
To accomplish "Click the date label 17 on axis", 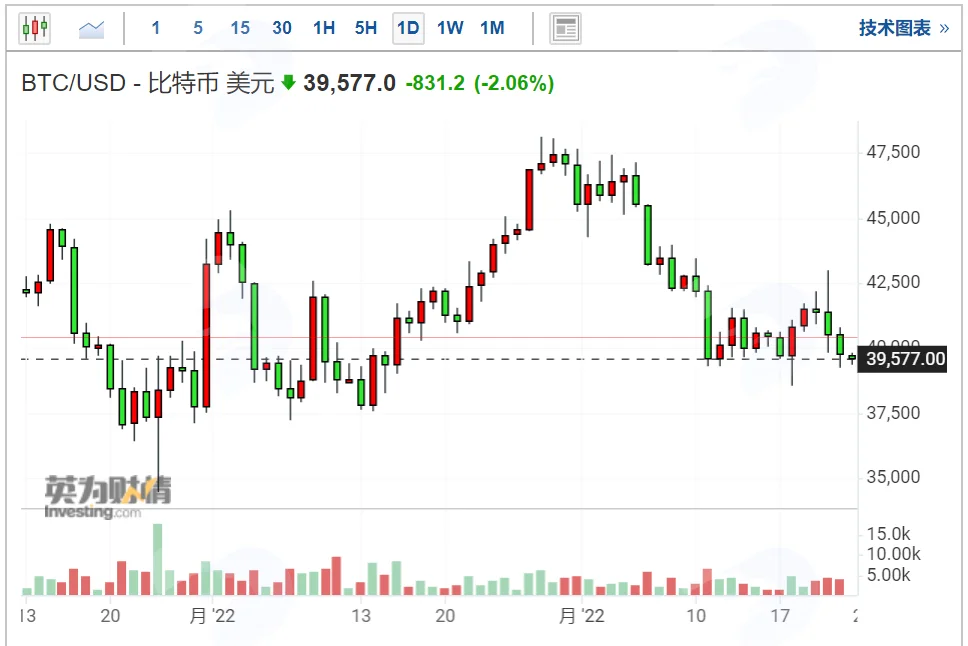I will pyautogui.click(x=780, y=616).
